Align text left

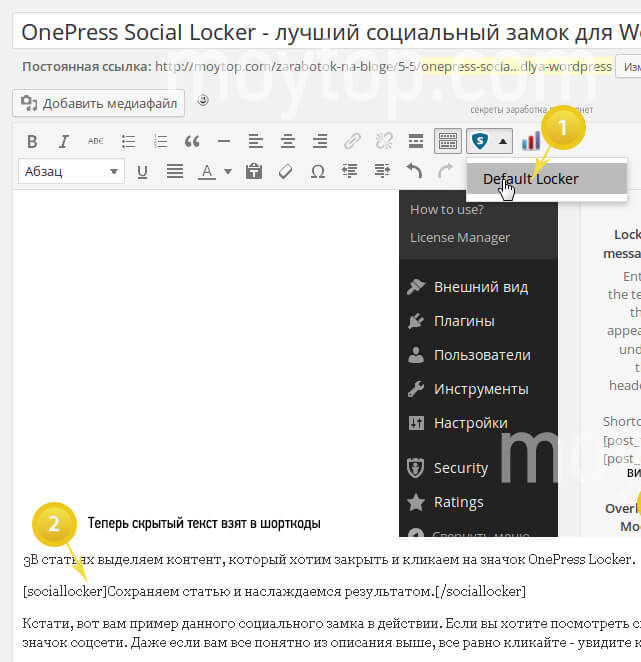(x=256, y=141)
